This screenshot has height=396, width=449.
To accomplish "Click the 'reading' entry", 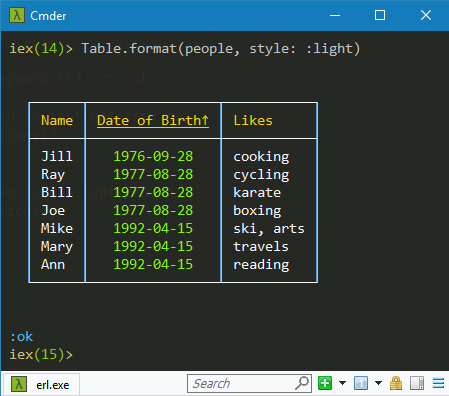I will pos(261,265).
